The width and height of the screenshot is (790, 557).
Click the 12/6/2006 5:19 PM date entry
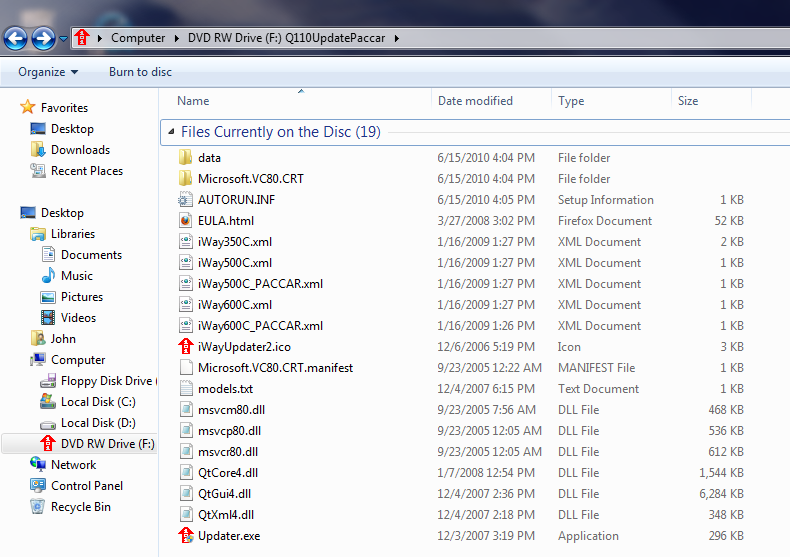[486, 347]
